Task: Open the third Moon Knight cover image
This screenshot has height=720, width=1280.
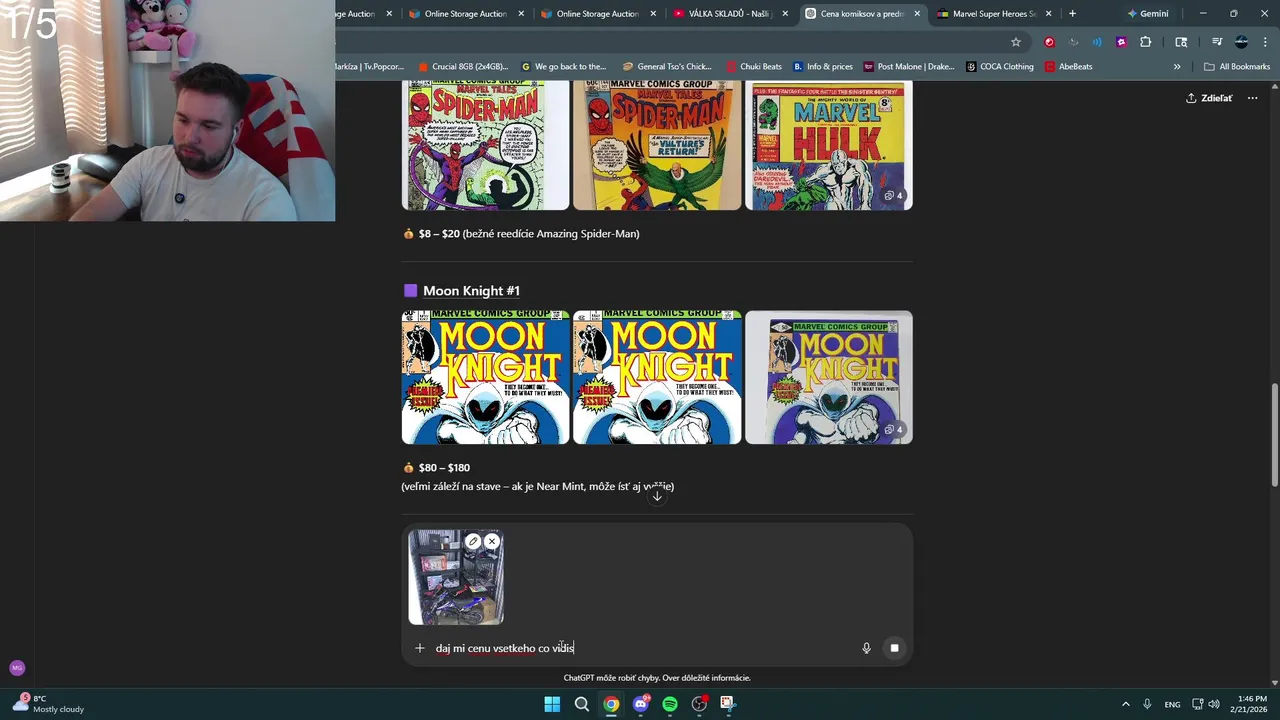Action: (x=829, y=377)
